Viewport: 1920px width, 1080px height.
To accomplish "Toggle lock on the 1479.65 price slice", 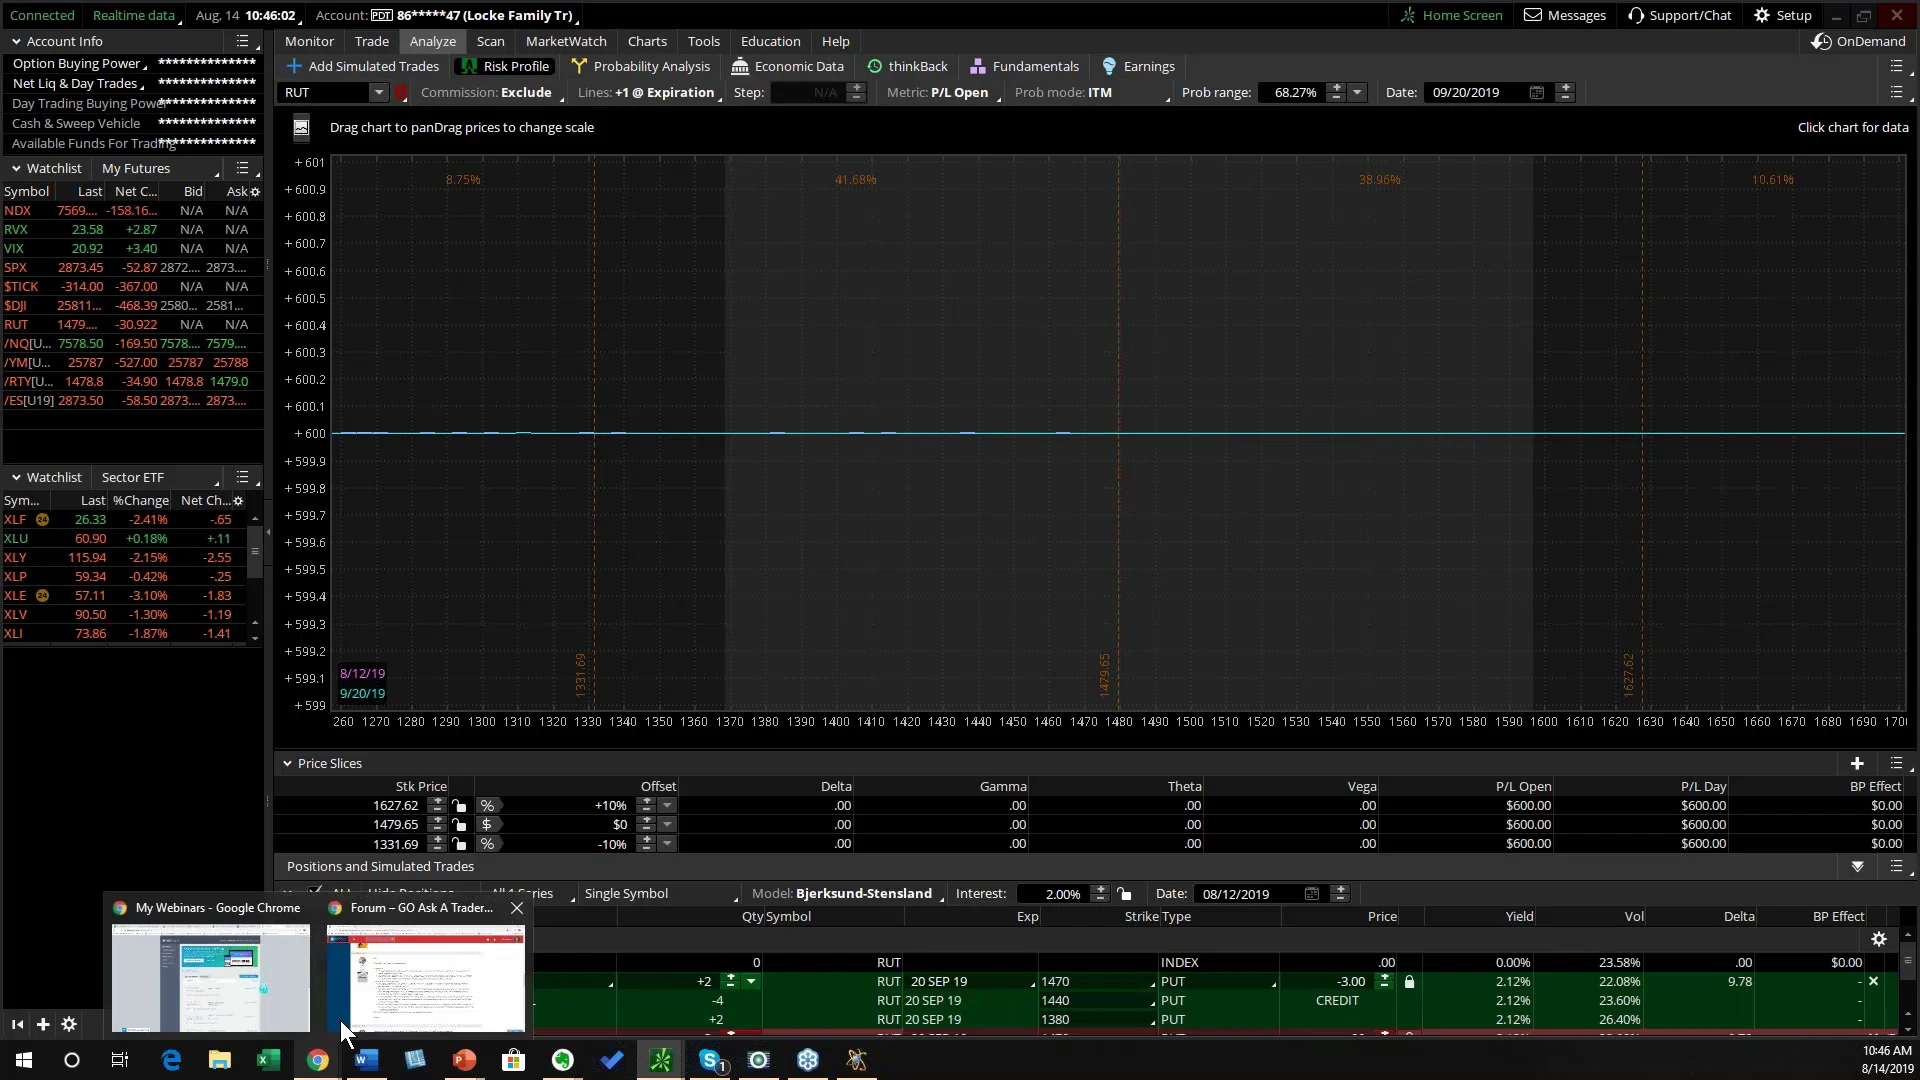I will [459, 824].
